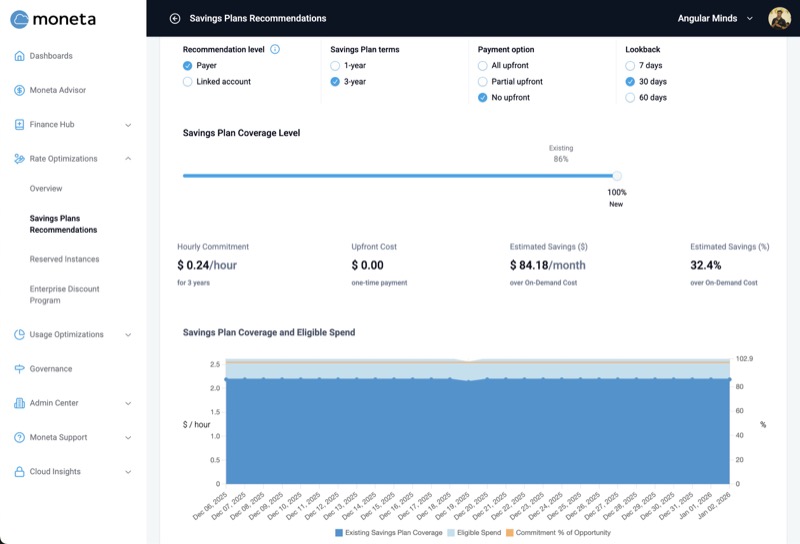Screen dimensions: 800x544
Task: Expand the Usage Optimizations menu
Action: (128, 335)
